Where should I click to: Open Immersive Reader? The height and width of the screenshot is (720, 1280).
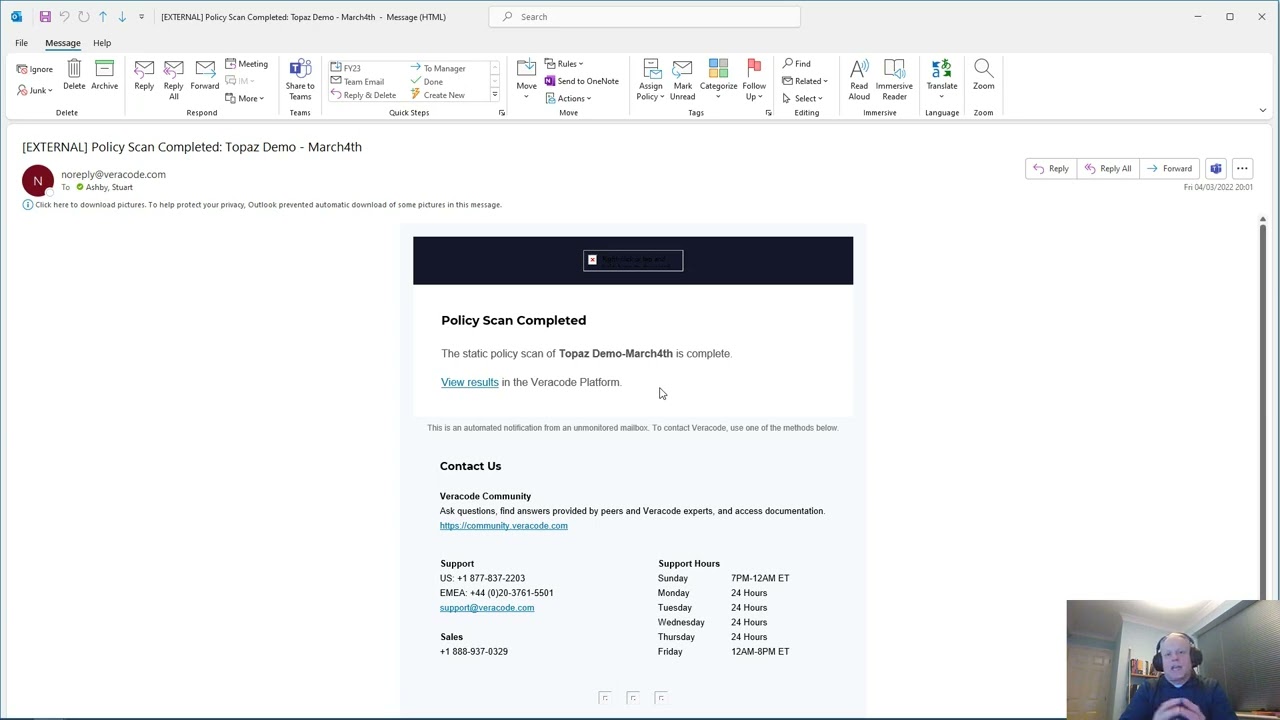[894, 80]
